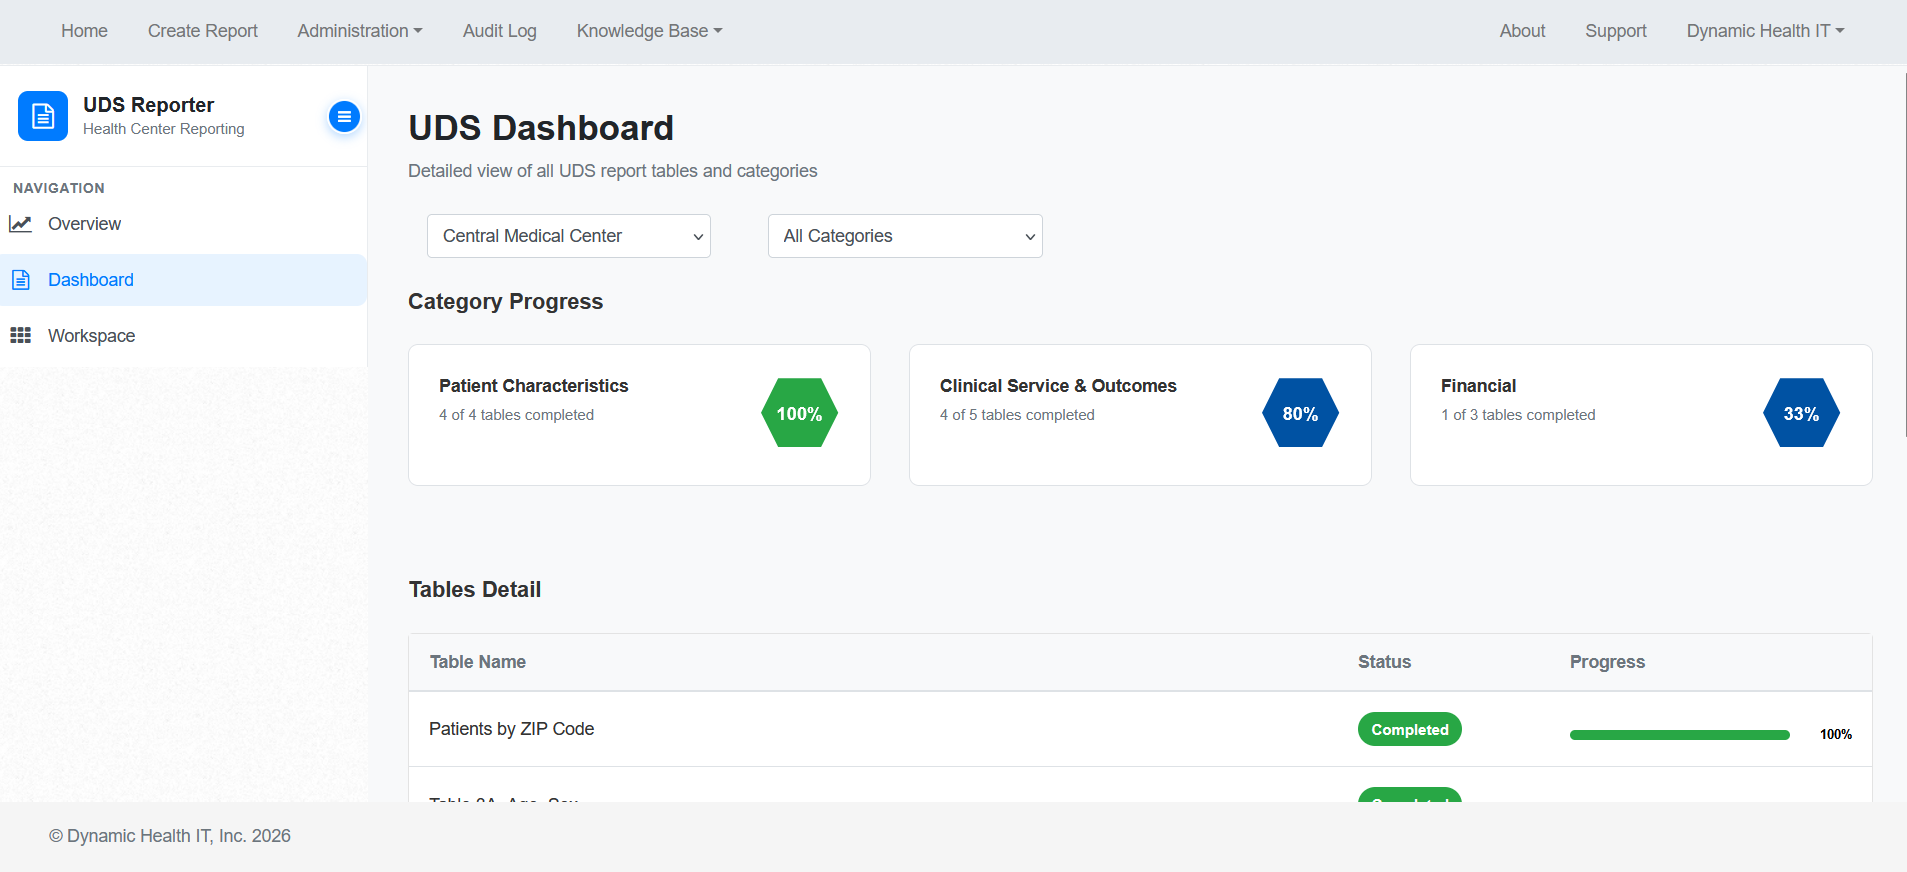Open the Central Medical Center dropdown
The width and height of the screenshot is (1907, 872).
[568, 236]
